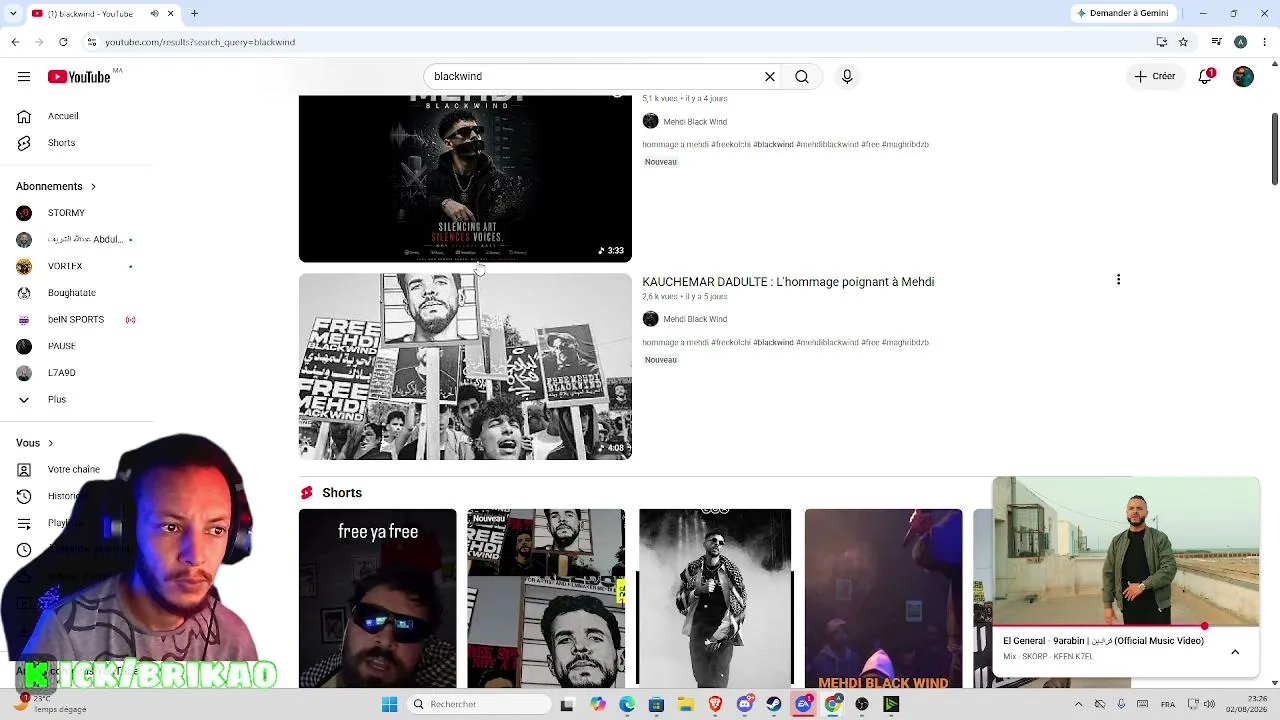Screen dimensions: 1280x720
Task: Go back to previous page in browser
Action: coord(15,42)
